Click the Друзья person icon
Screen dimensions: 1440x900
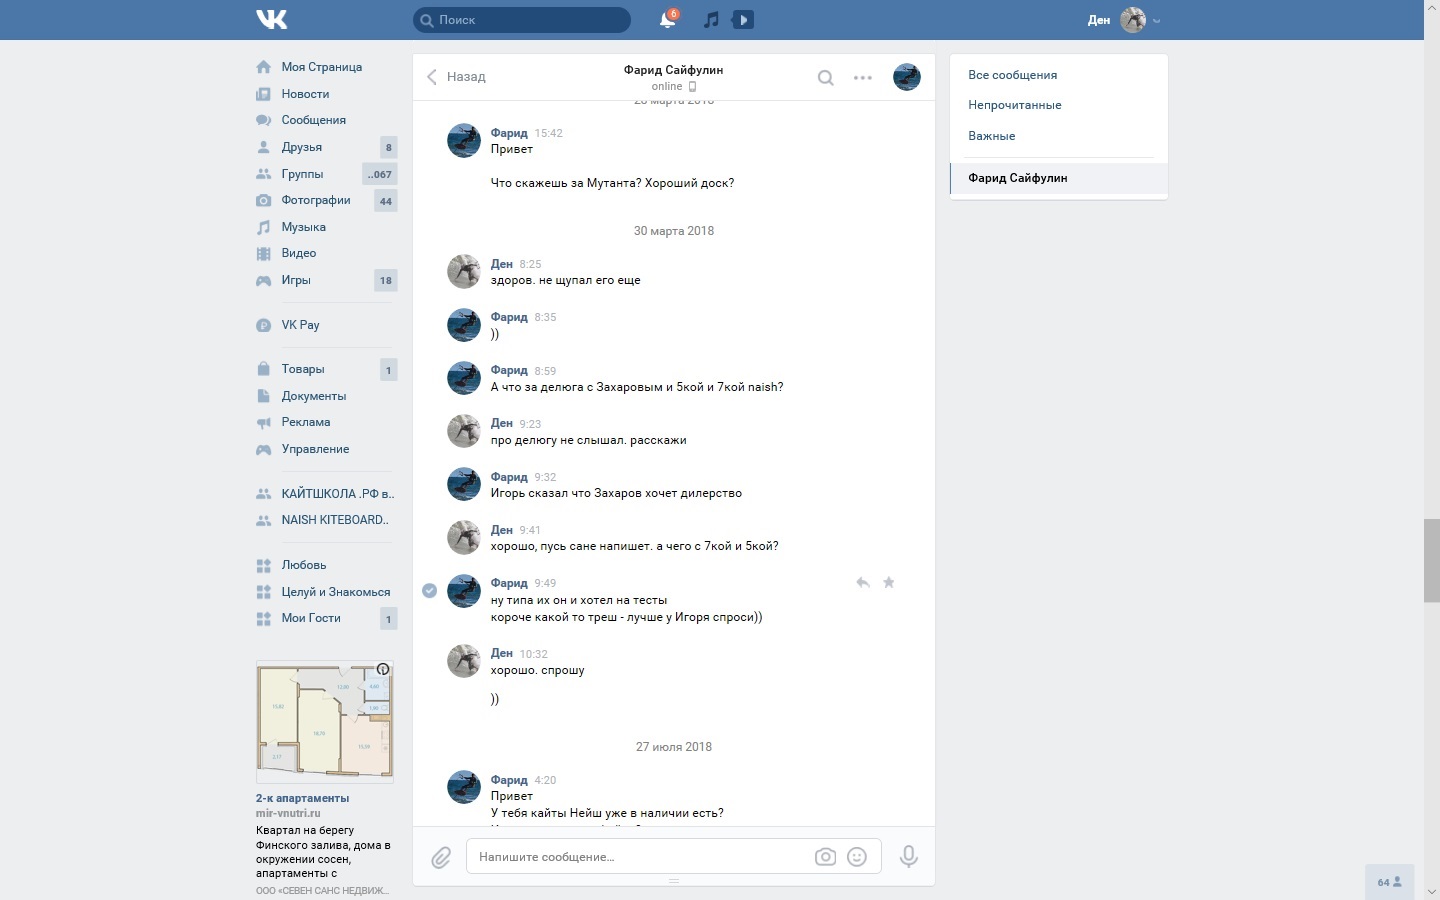pos(263,147)
